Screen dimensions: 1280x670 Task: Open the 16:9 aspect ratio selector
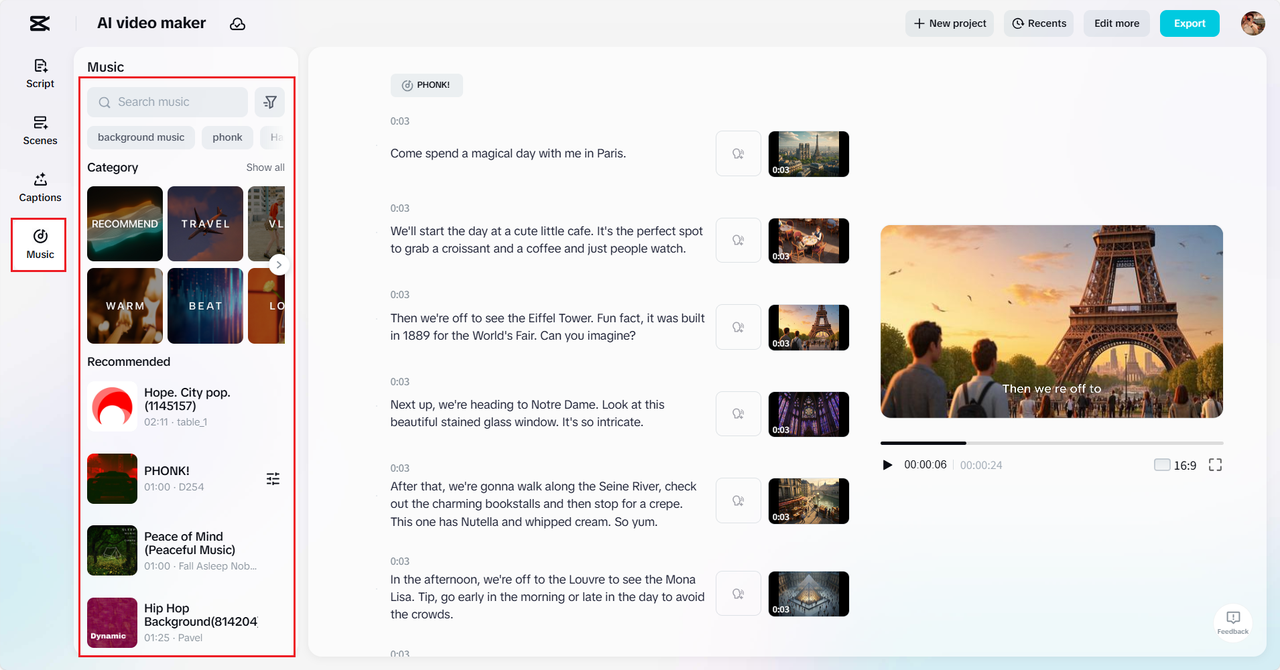1175,465
